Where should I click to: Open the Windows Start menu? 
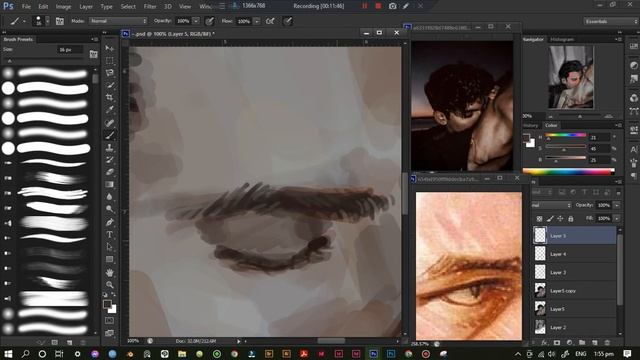(x=8, y=353)
